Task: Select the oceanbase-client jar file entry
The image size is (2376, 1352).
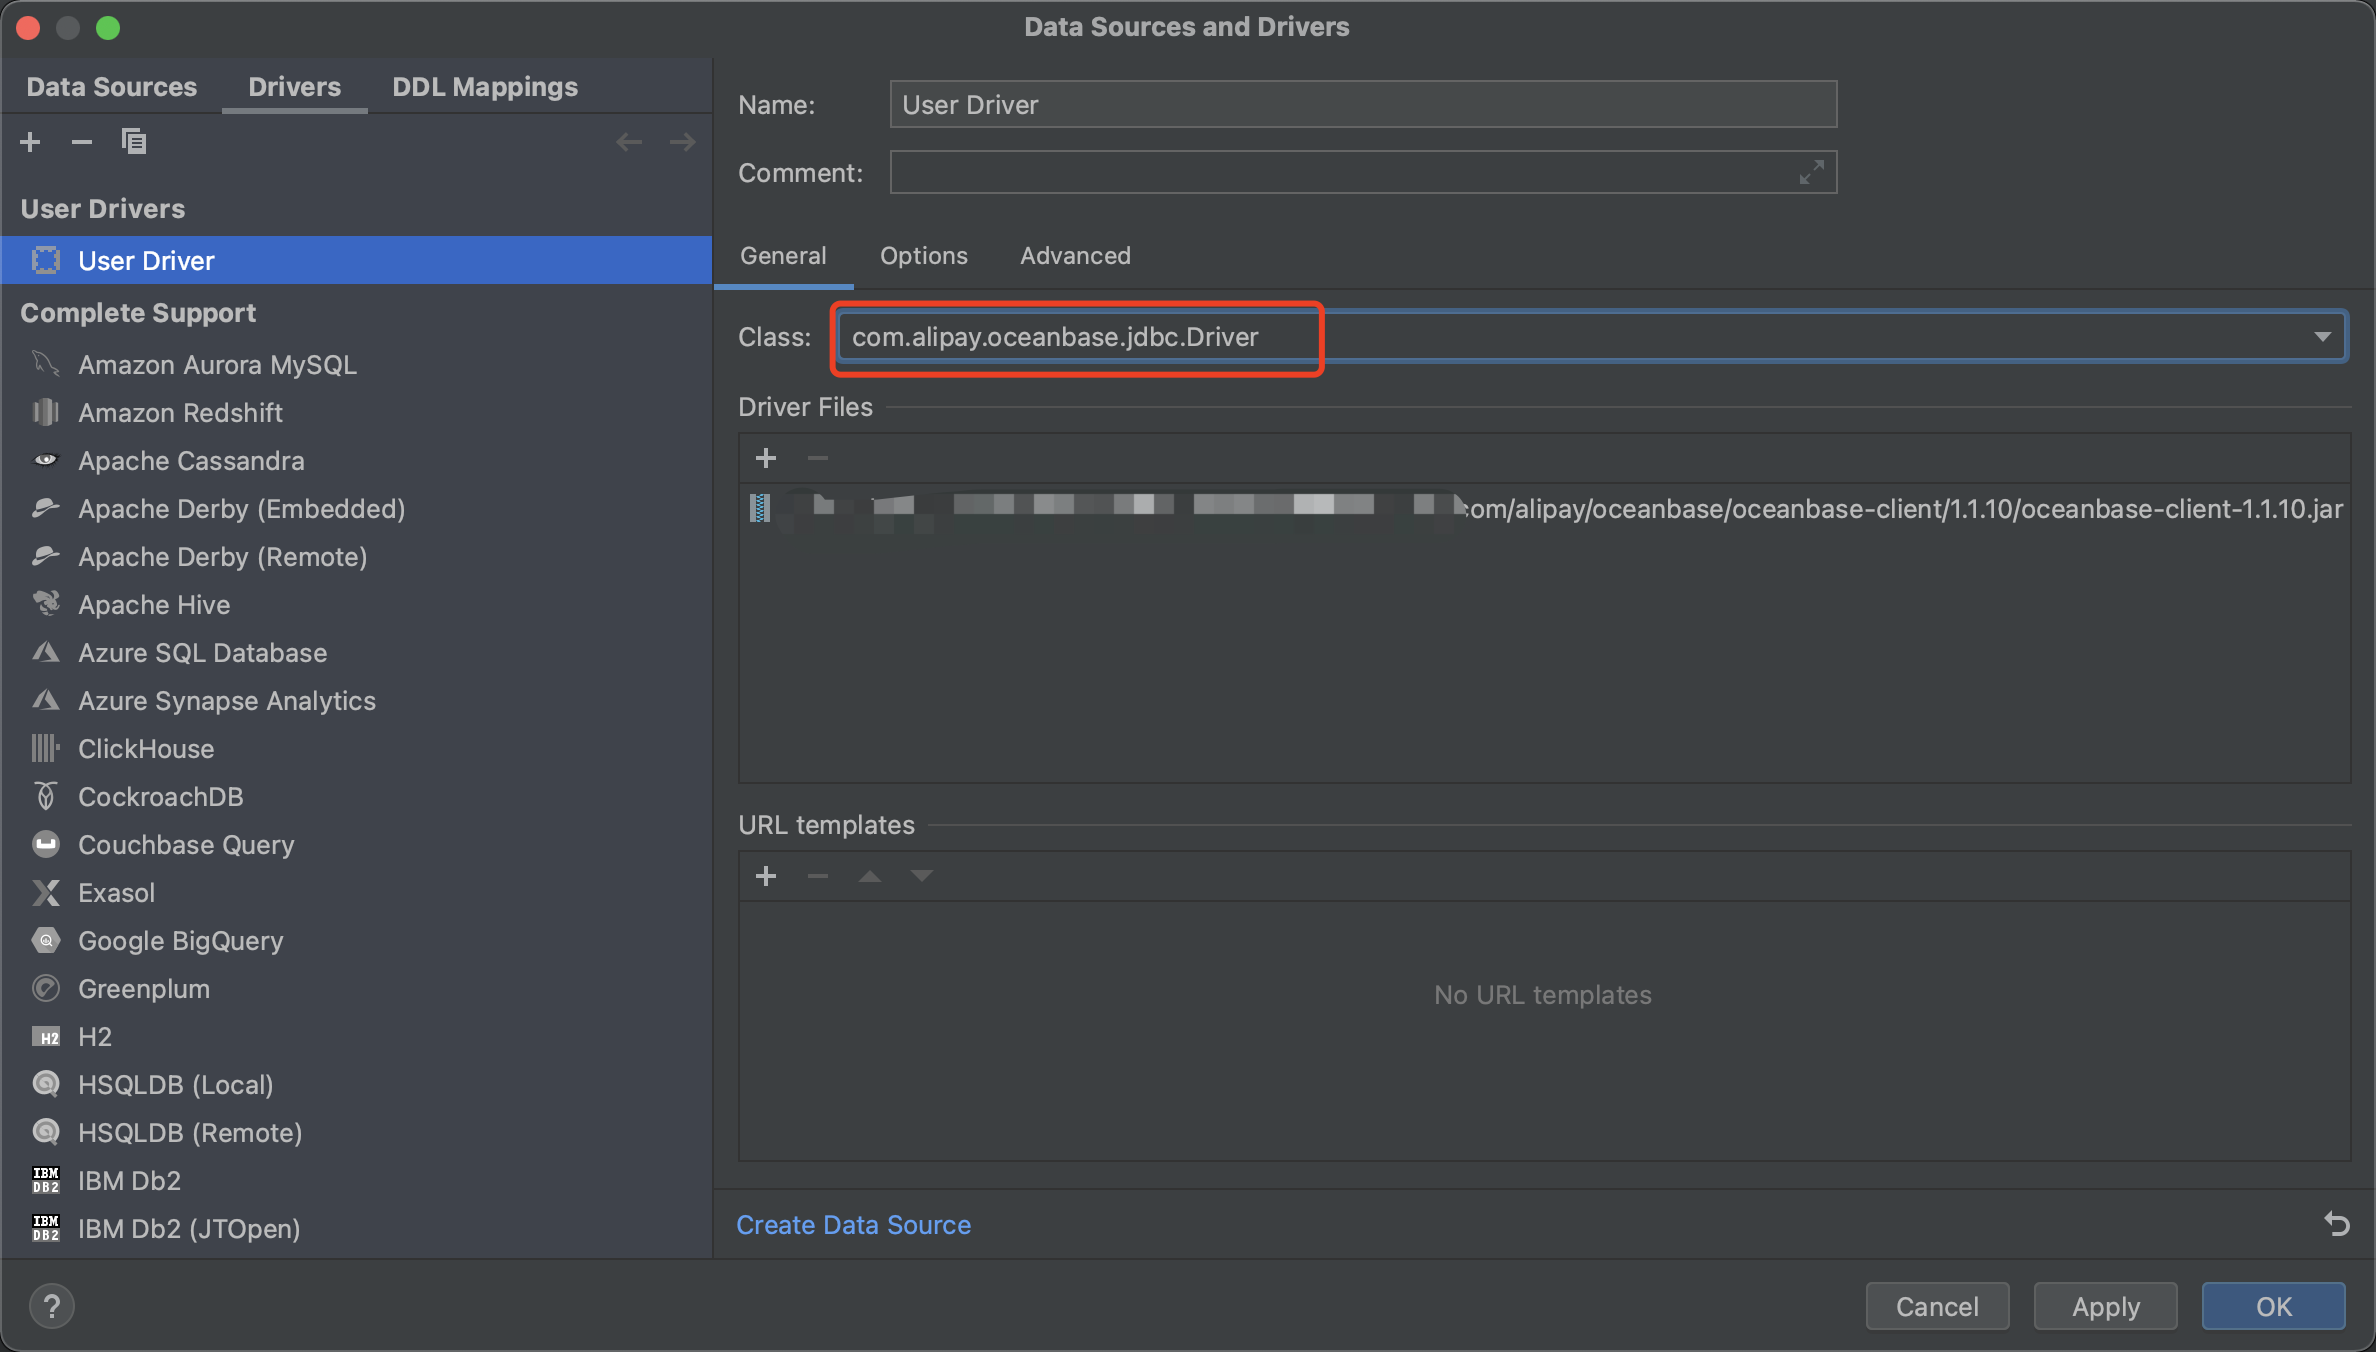Action: tap(1900, 509)
